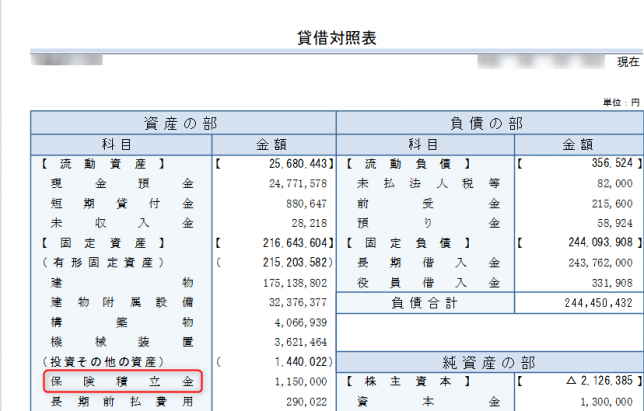This screenshot has width=644, height=411.
Task: Click the amount 243,762,000
Action: [600, 263]
